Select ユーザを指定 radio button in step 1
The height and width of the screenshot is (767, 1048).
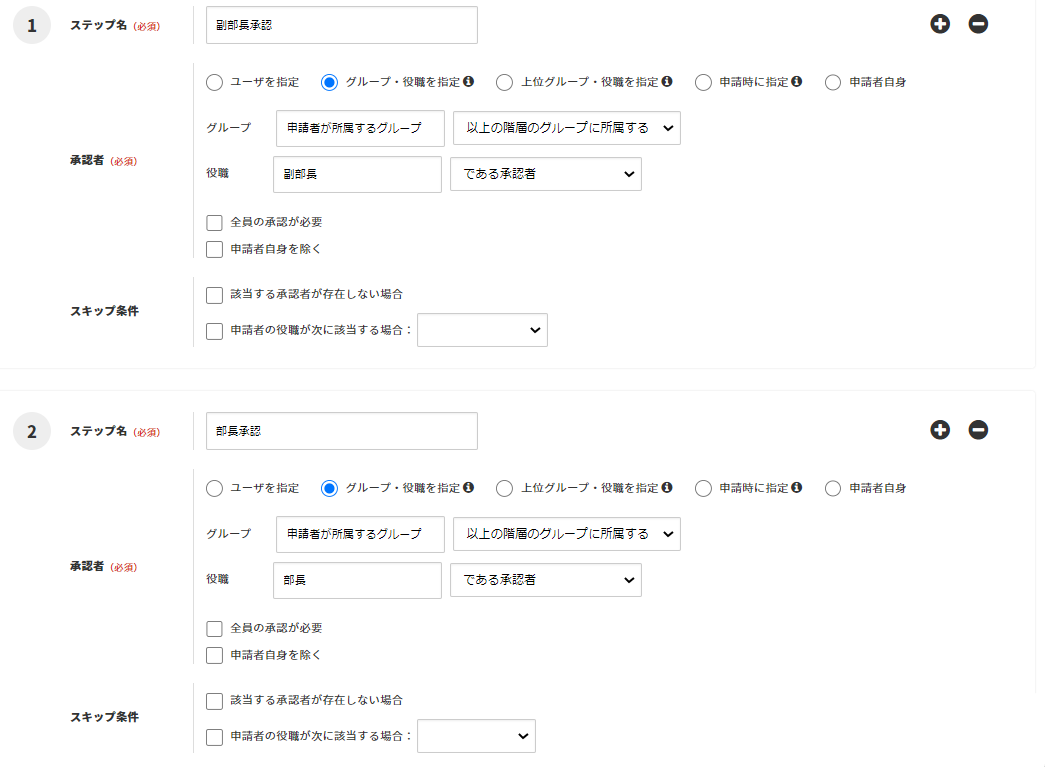(x=214, y=82)
